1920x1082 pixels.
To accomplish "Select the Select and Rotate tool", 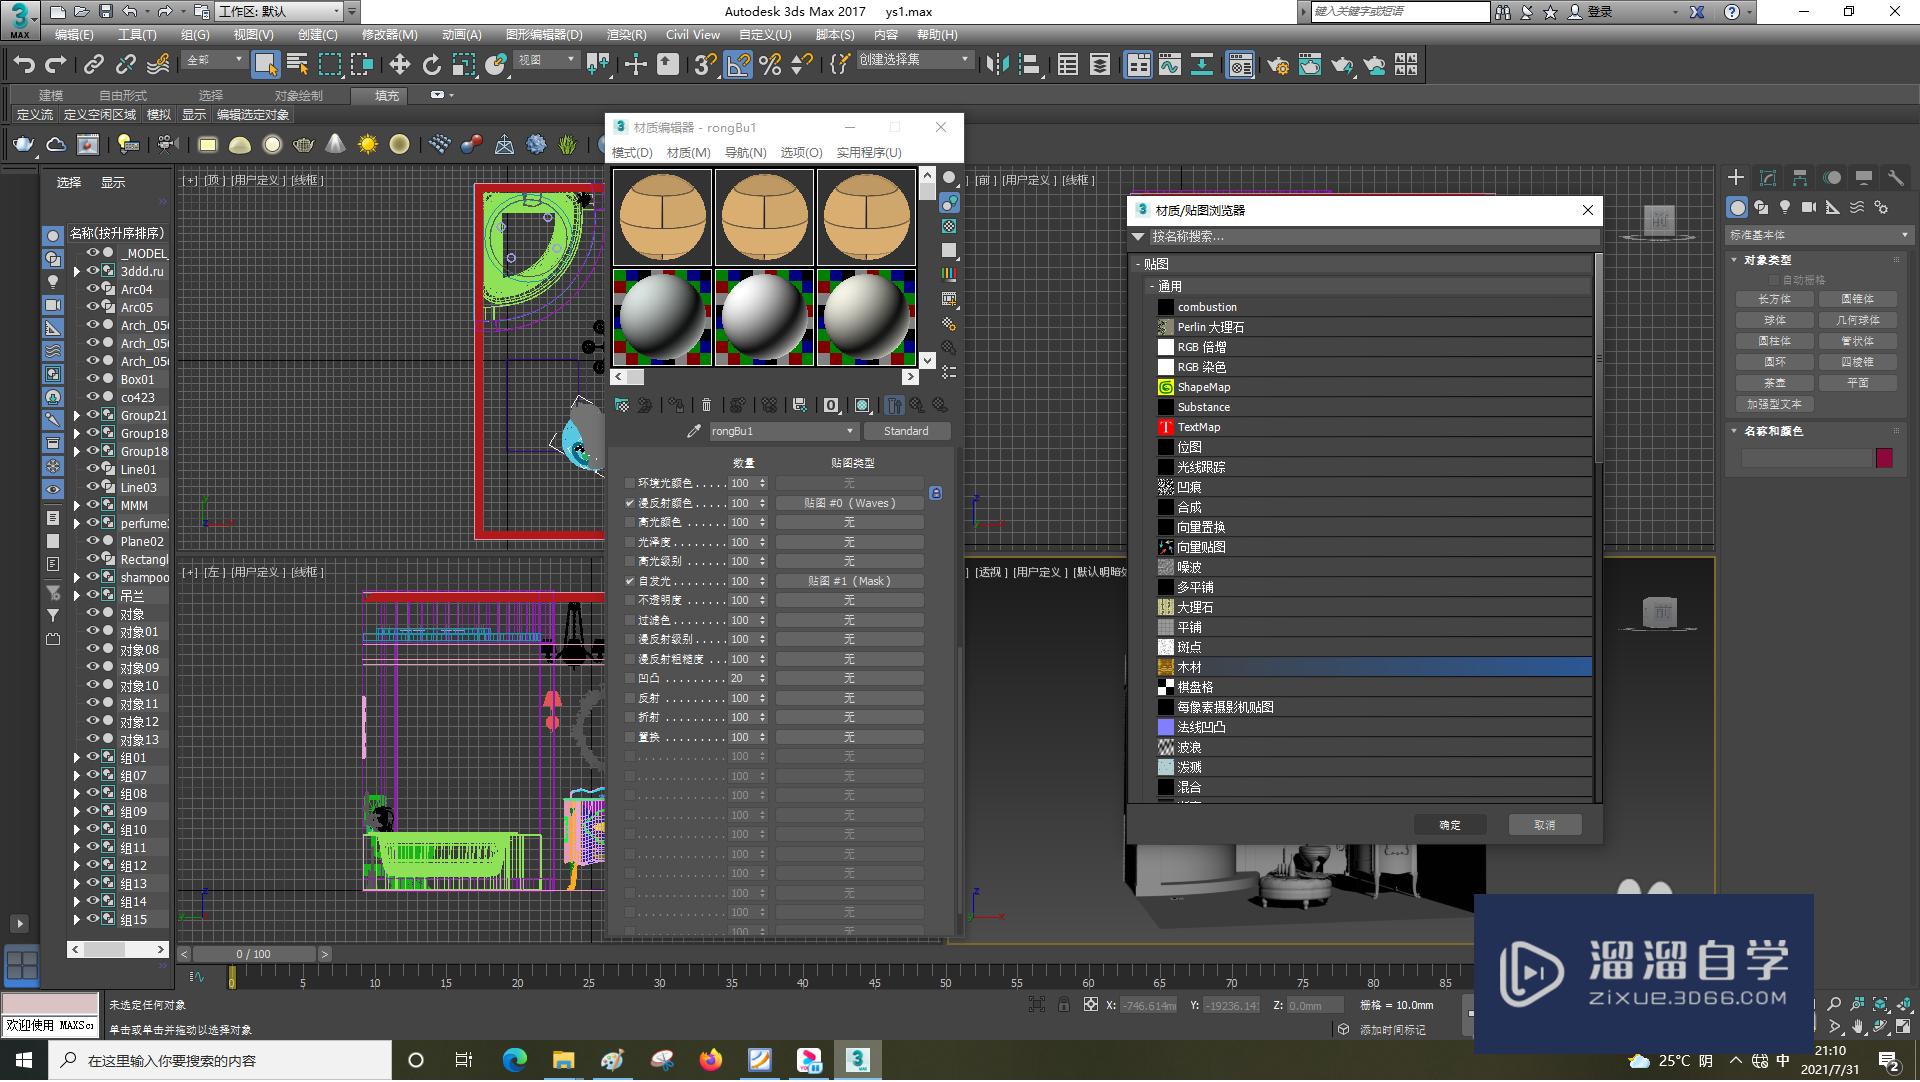I will [431, 65].
